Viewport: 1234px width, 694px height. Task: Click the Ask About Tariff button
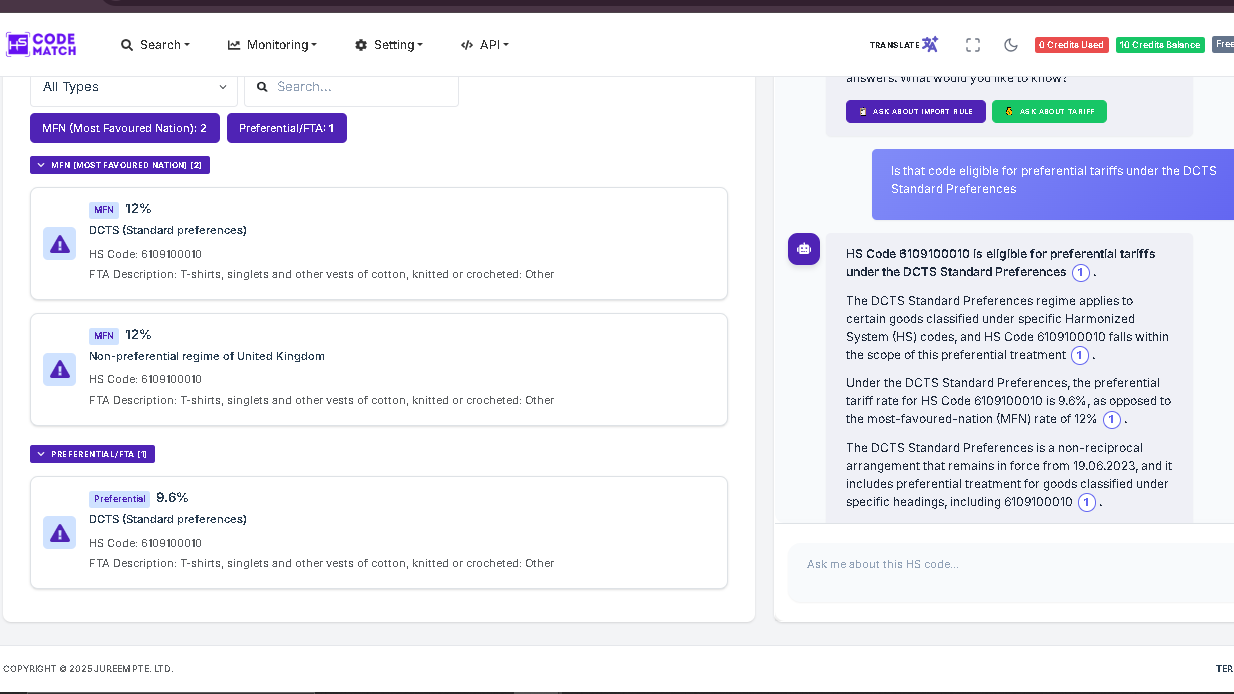1049,111
